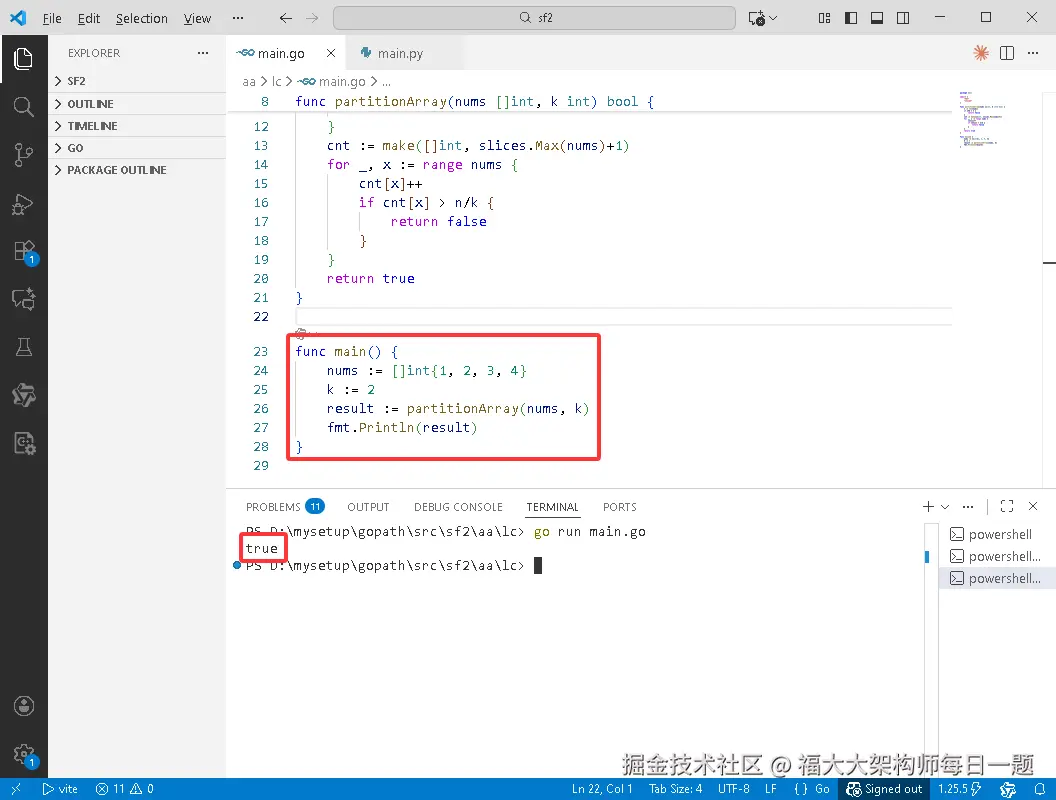Expand the SF2 folder section
The image size is (1056, 800).
pyautogui.click(x=137, y=81)
